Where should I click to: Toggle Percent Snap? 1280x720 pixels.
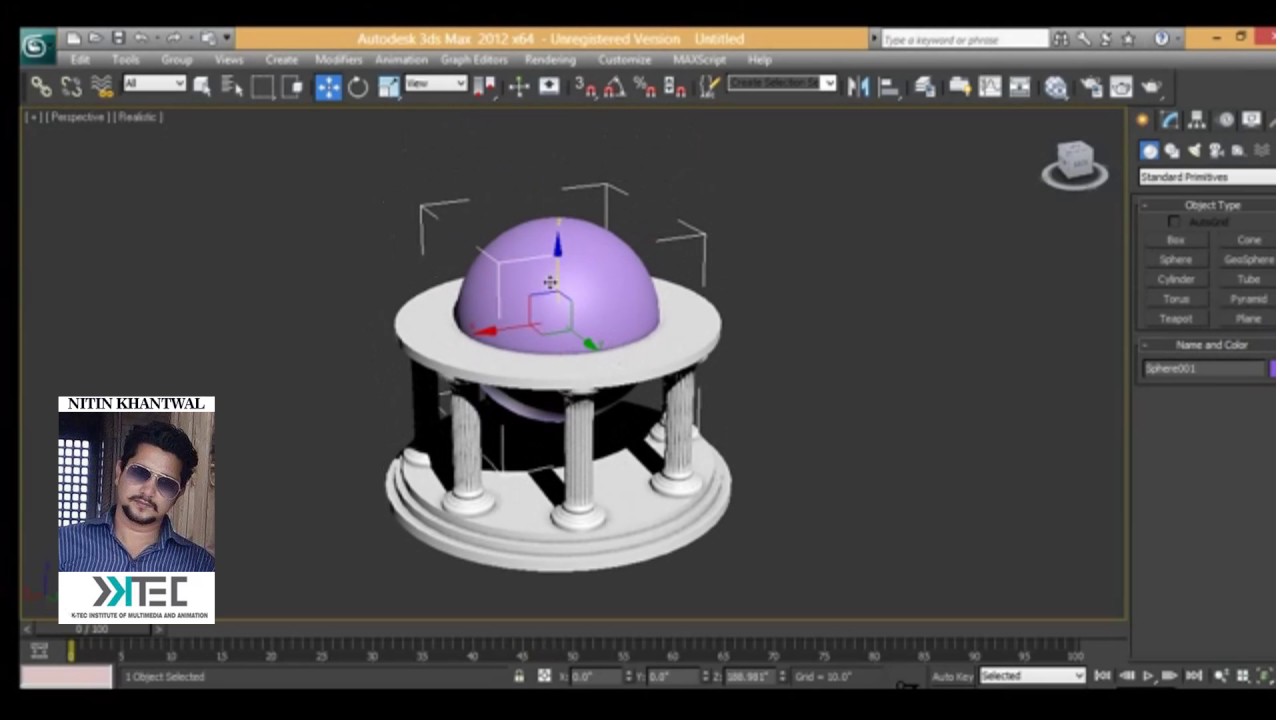tap(644, 87)
